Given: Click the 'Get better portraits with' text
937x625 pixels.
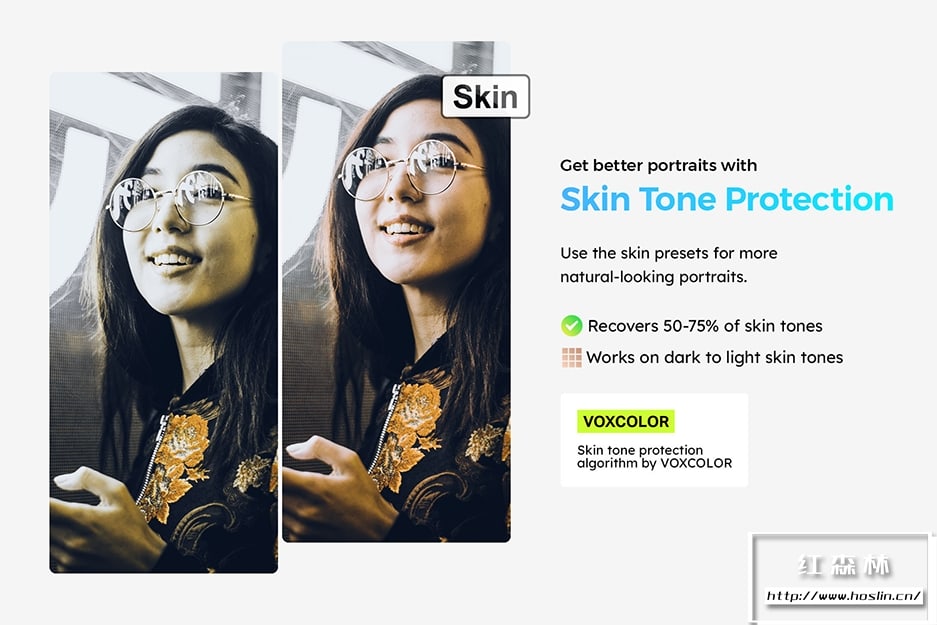Looking at the screenshot, I should click(659, 166).
